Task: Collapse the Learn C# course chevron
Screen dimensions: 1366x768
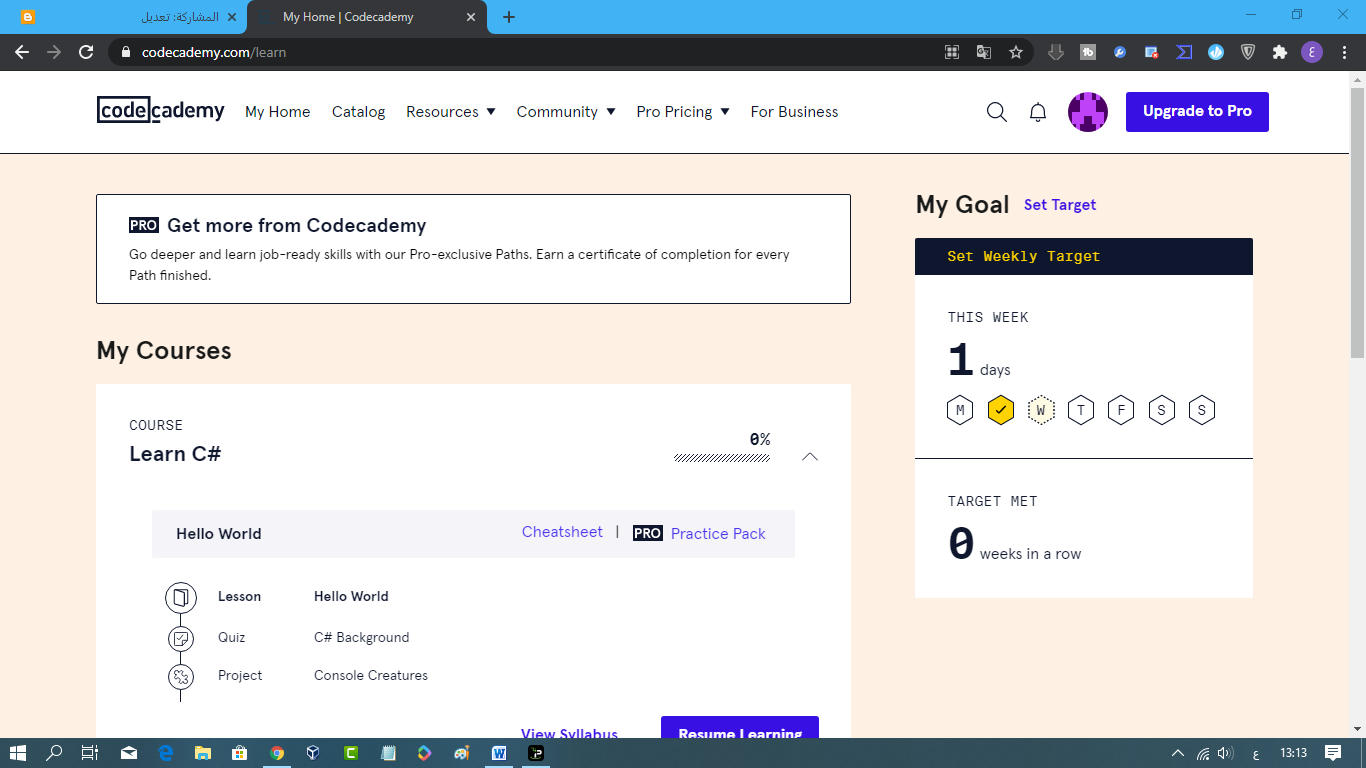Action: [x=810, y=457]
